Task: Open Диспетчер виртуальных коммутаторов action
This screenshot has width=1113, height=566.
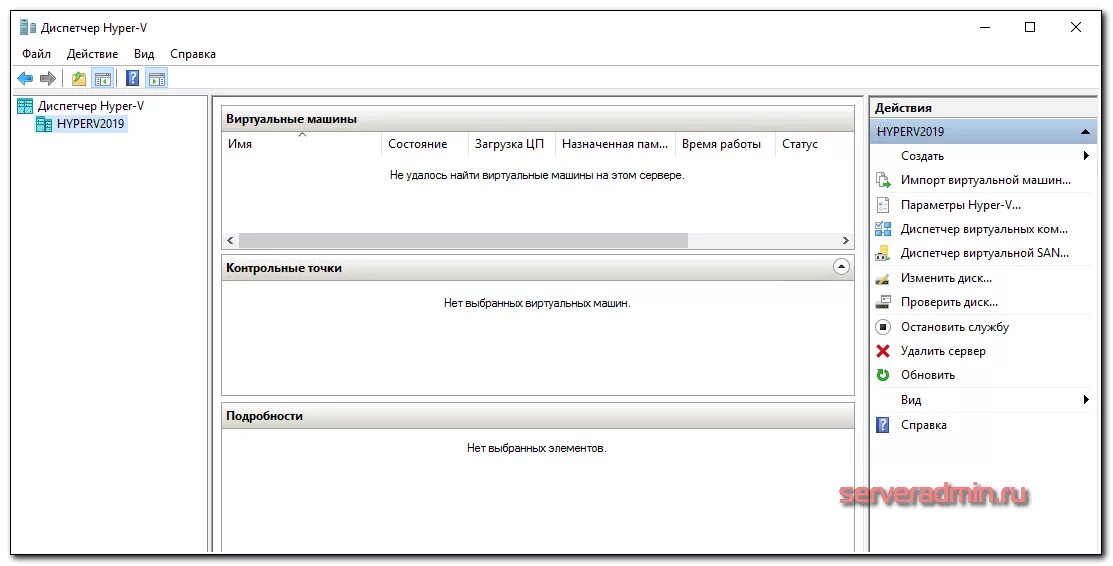Action: tap(985, 229)
